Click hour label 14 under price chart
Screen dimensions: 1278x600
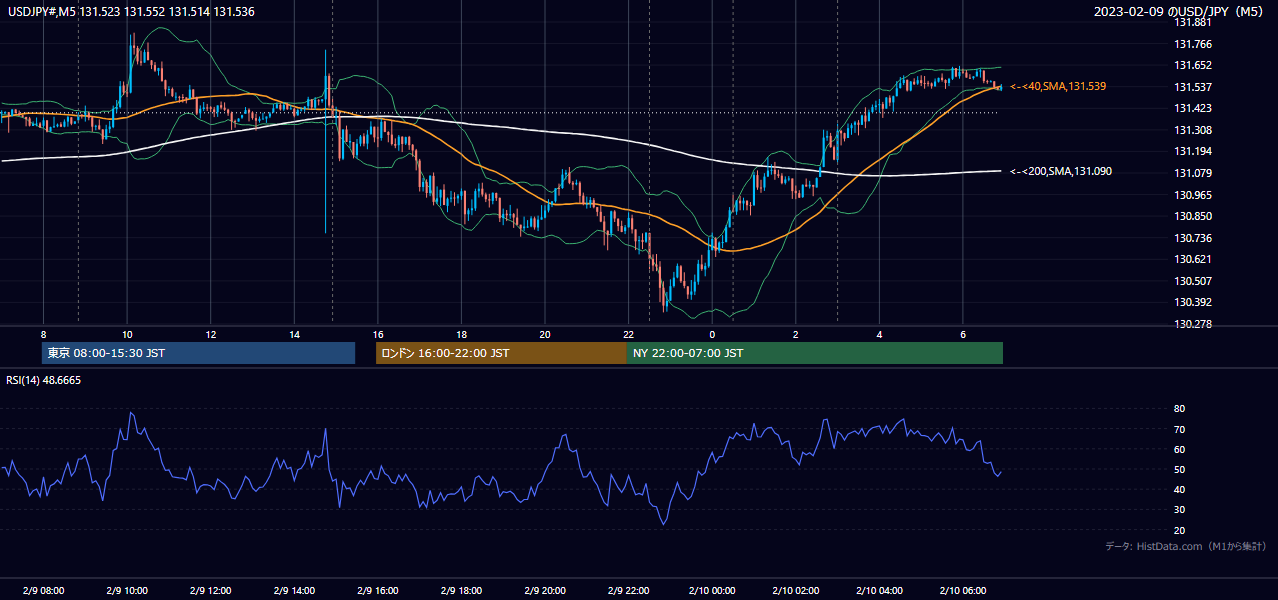tap(294, 334)
